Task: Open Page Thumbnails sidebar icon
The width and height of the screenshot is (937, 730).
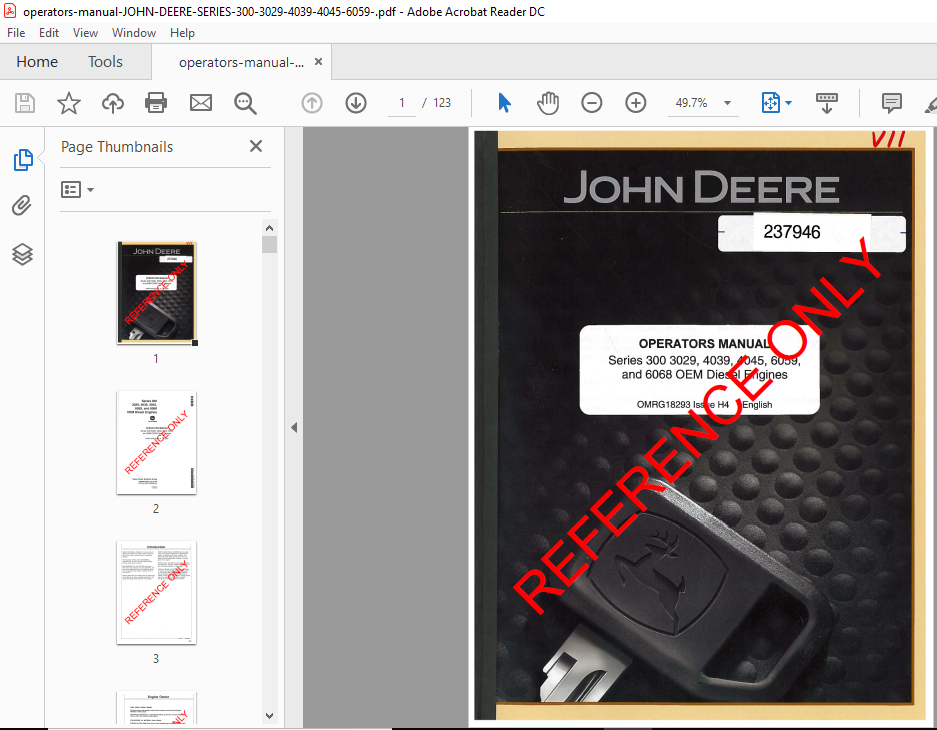Action: pyautogui.click(x=23, y=160)
